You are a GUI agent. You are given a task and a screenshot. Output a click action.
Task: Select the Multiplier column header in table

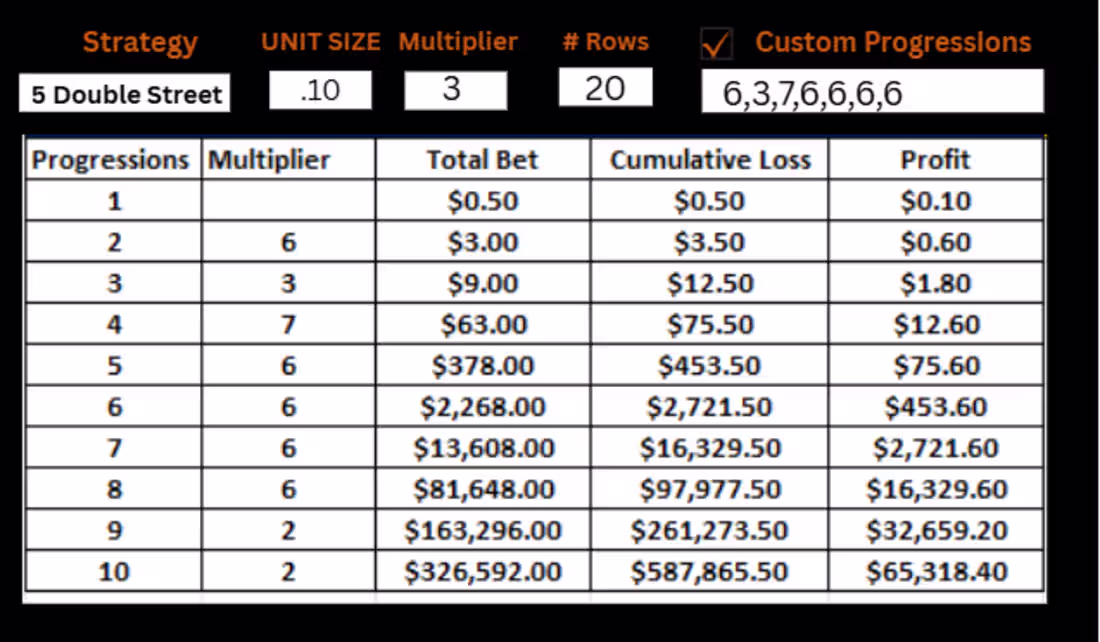click(x=288, y=159)
